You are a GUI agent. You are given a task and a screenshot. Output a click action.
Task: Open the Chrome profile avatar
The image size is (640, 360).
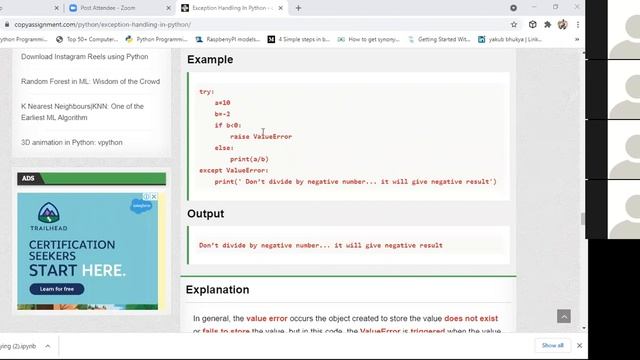pos(562,24)
